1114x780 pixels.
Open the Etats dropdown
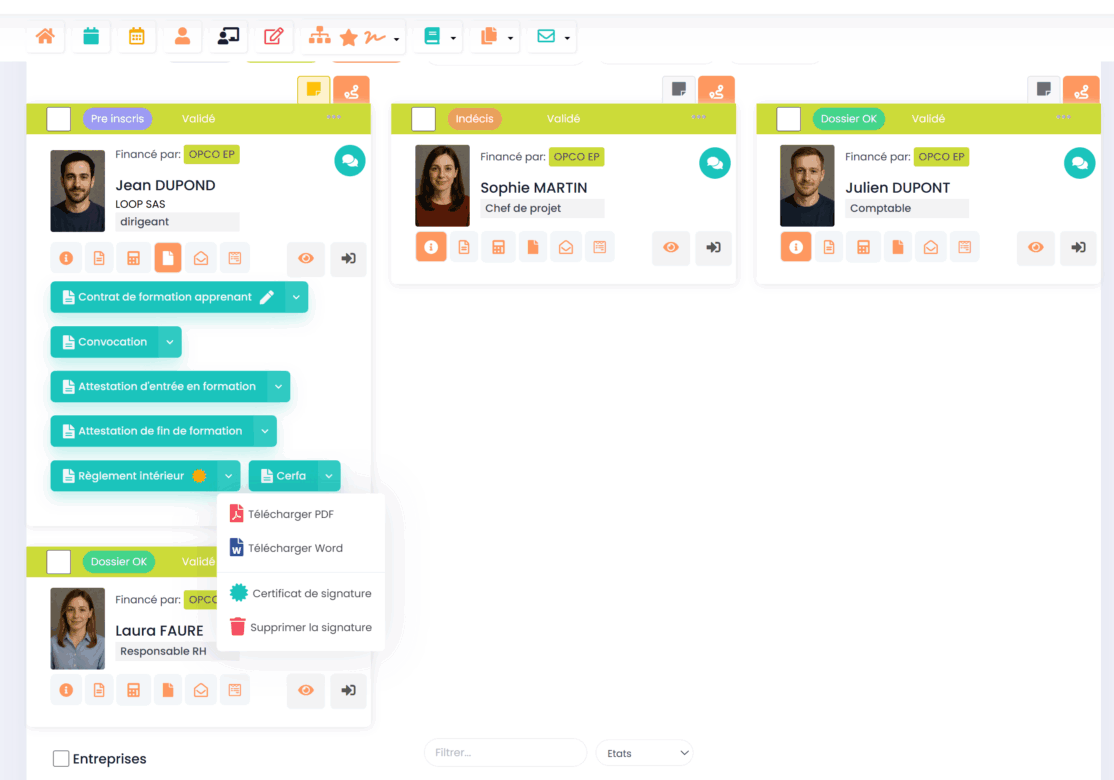[x=644, y=753]
